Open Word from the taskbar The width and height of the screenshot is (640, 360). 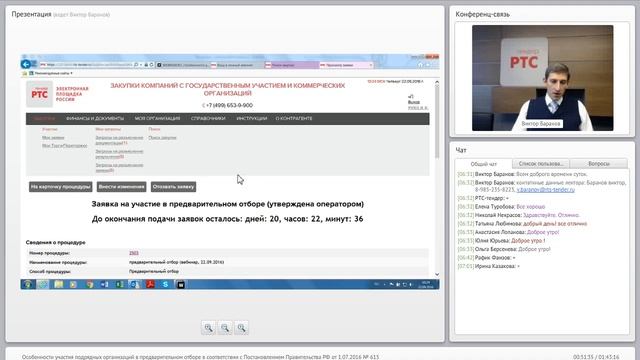[104, 284]
